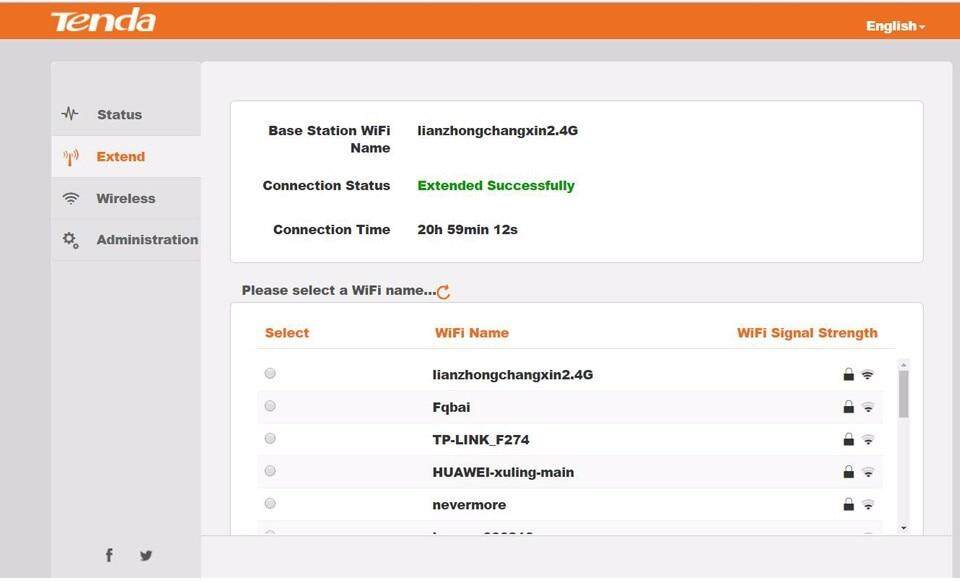
Task: Click the Administration gear icon
Action: pyautogui.click(x=70, y=239)
